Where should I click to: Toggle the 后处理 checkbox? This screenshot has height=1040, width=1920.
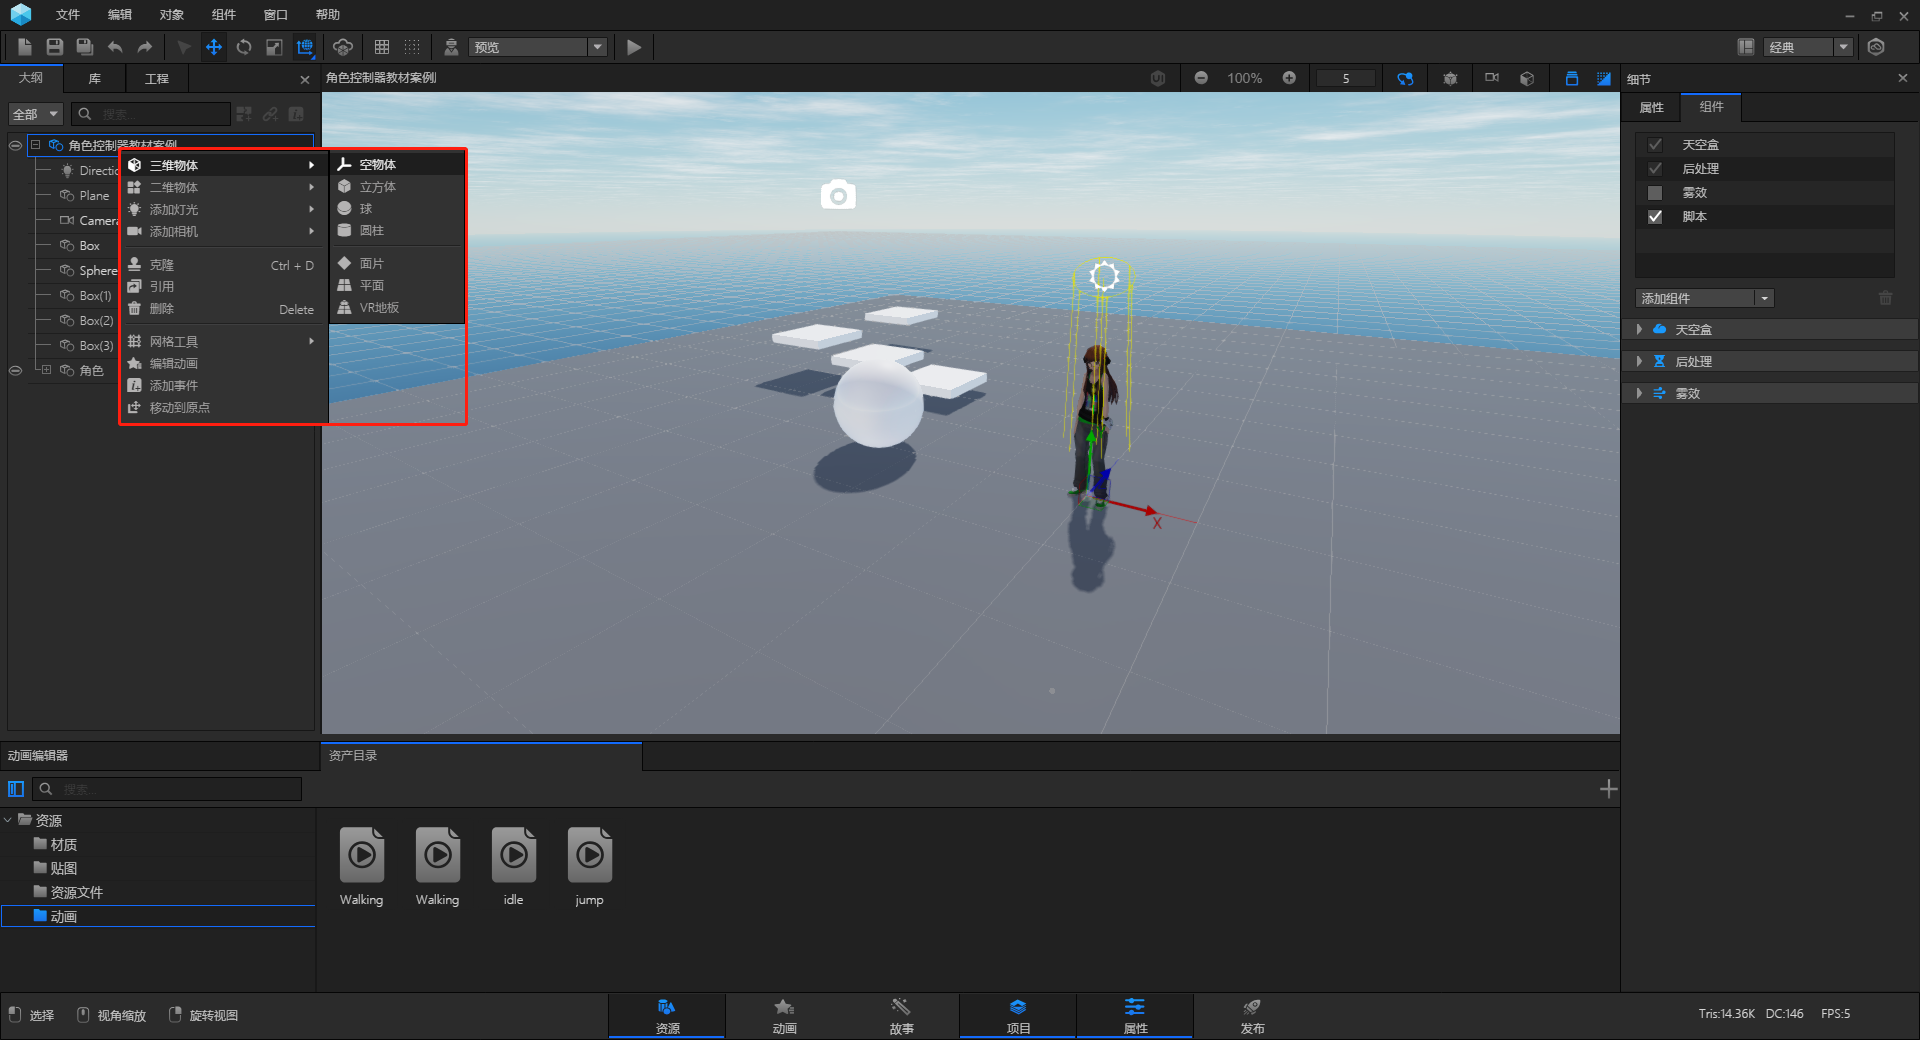[x=1655, y=169]
